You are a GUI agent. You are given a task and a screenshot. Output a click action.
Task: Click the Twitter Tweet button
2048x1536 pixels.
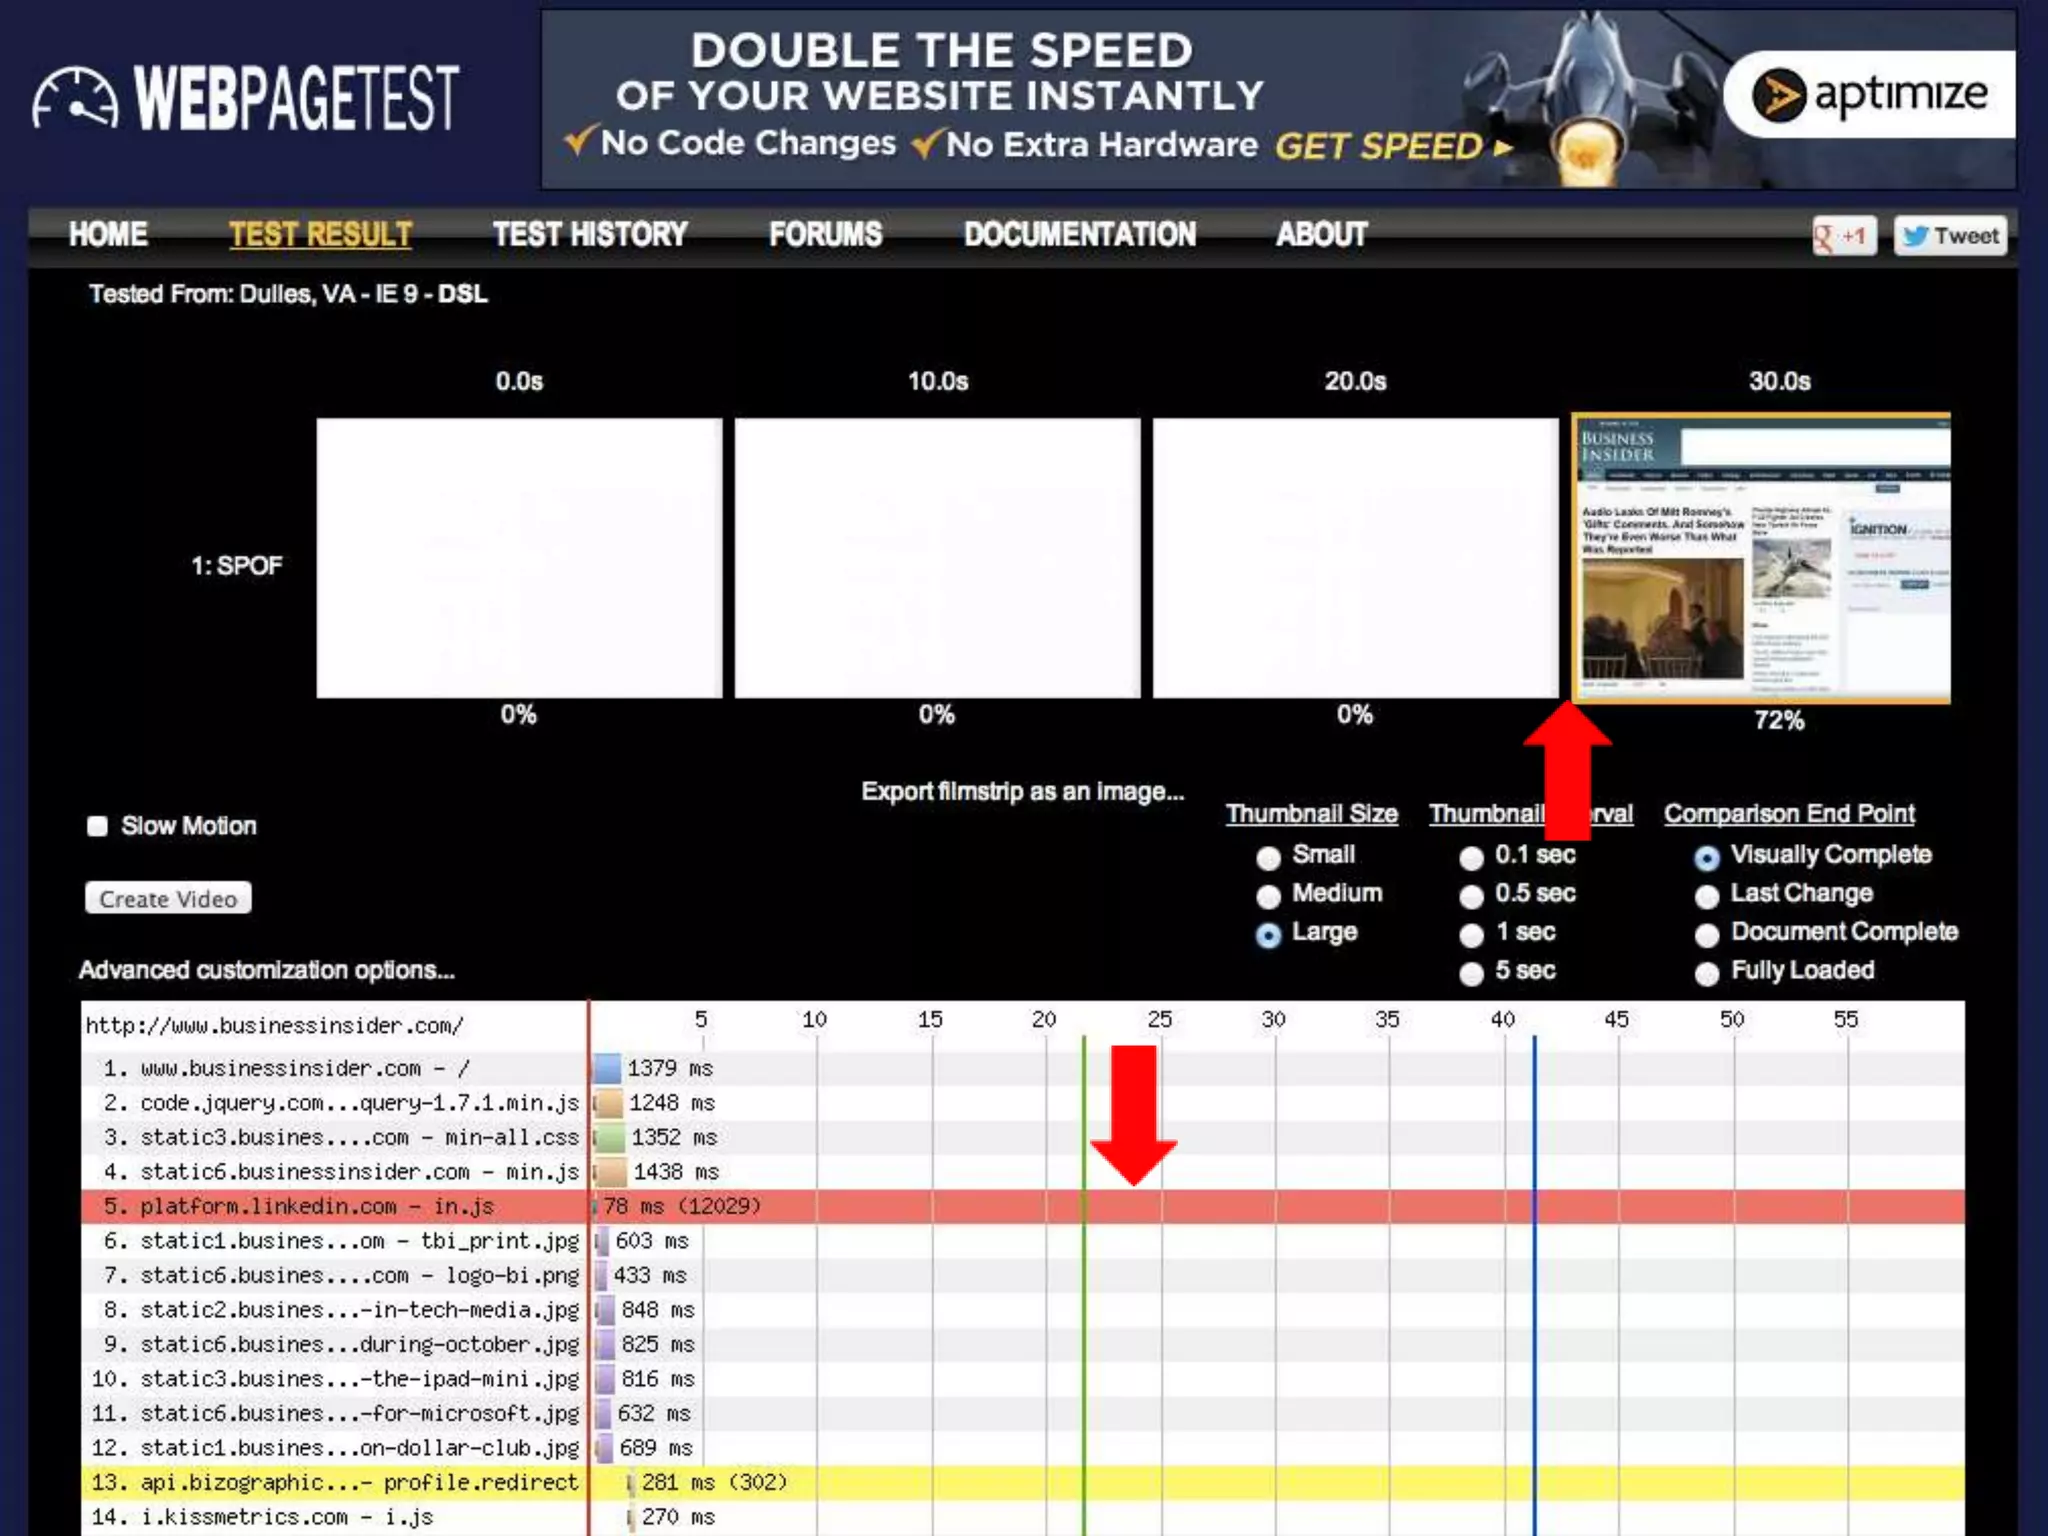pyautogui.click(x=1949, y=236)
